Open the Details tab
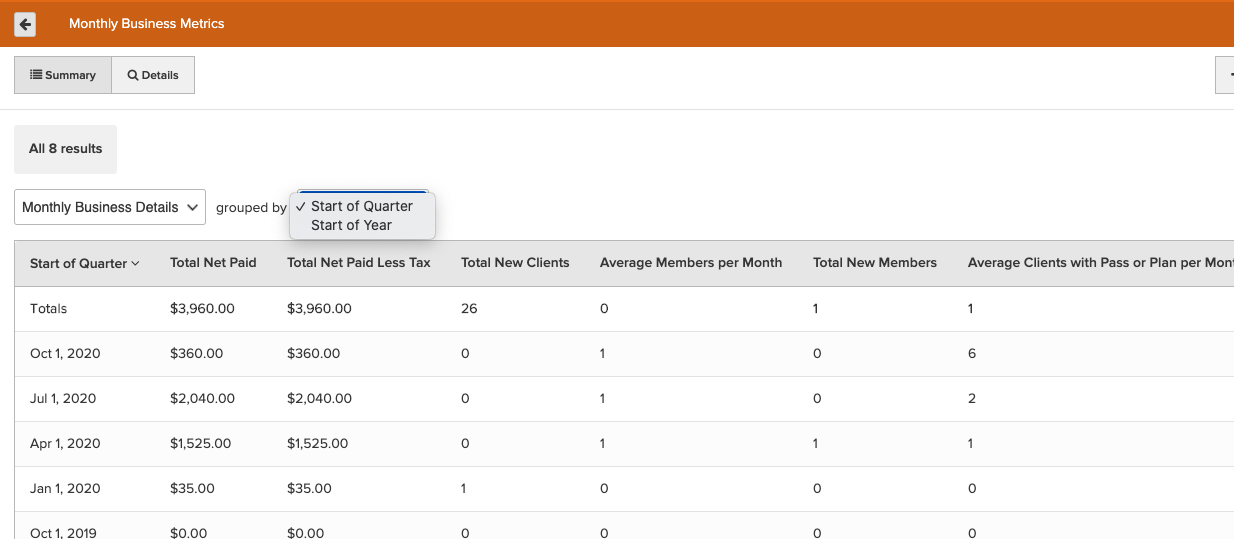The height and width of the screenshot is (539, 1234). click(153, 75)
